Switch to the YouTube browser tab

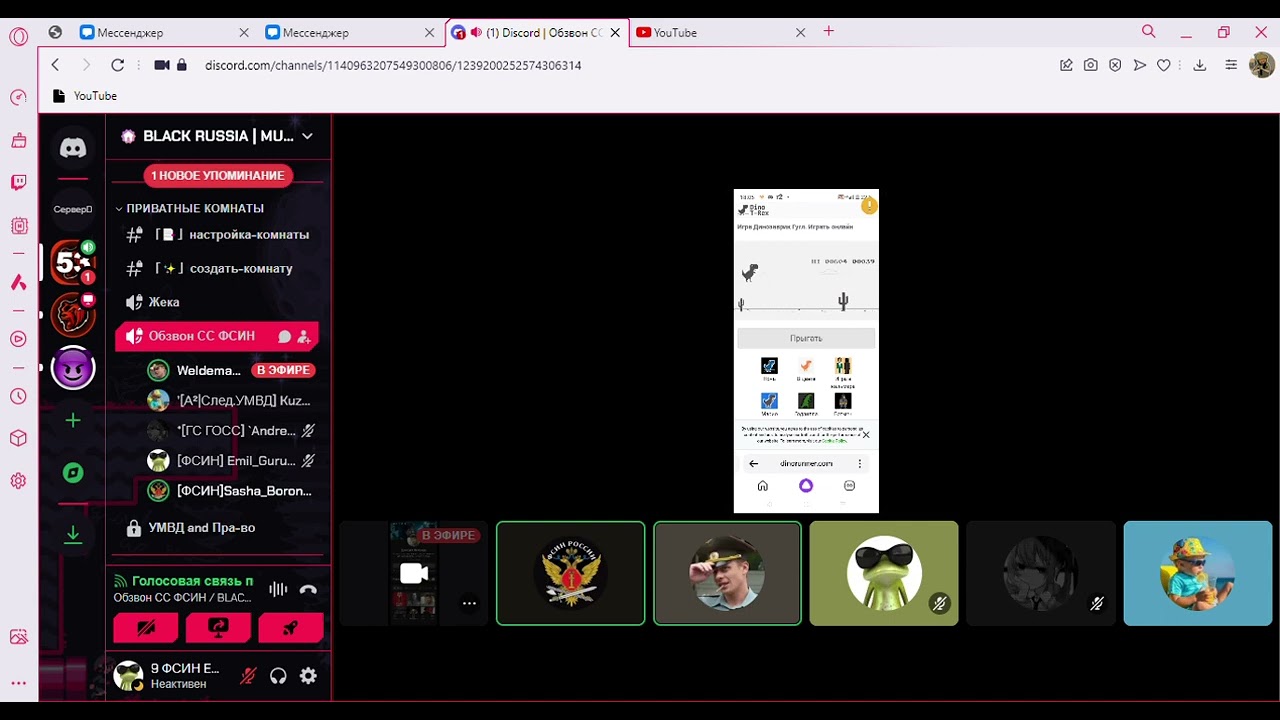(719, 33)
